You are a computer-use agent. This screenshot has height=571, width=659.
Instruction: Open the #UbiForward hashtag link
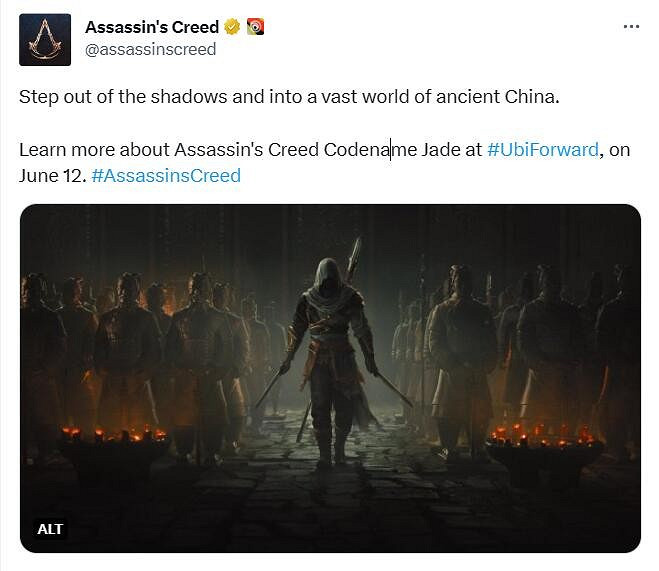tap(542, 150)
